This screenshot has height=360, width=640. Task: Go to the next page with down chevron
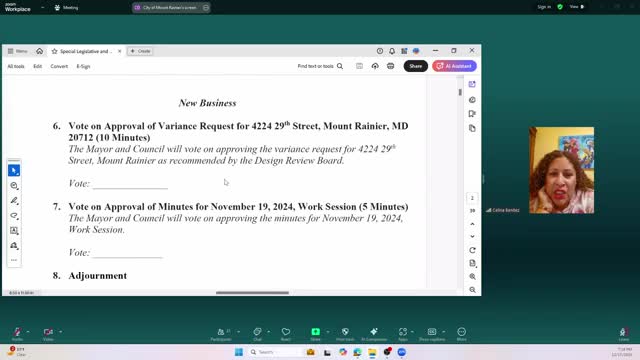(472, 236)
